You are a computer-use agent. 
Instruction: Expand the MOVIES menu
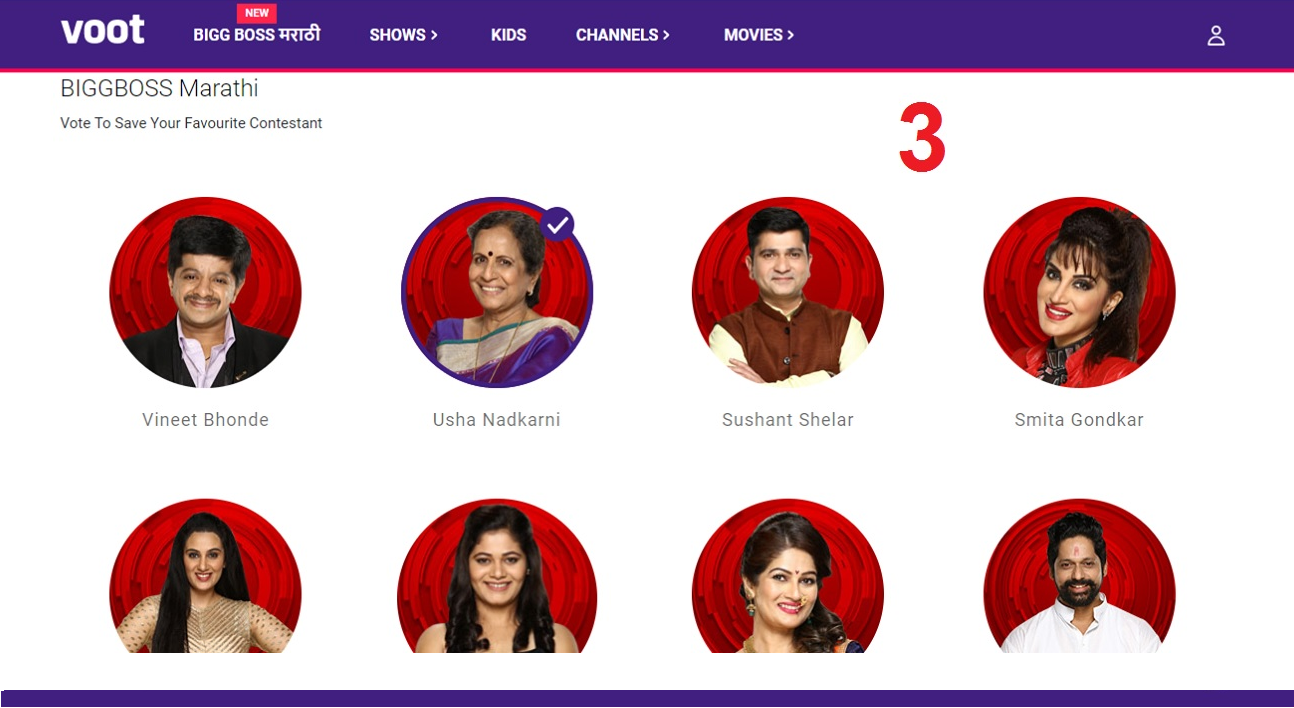[x=759, y=35]
